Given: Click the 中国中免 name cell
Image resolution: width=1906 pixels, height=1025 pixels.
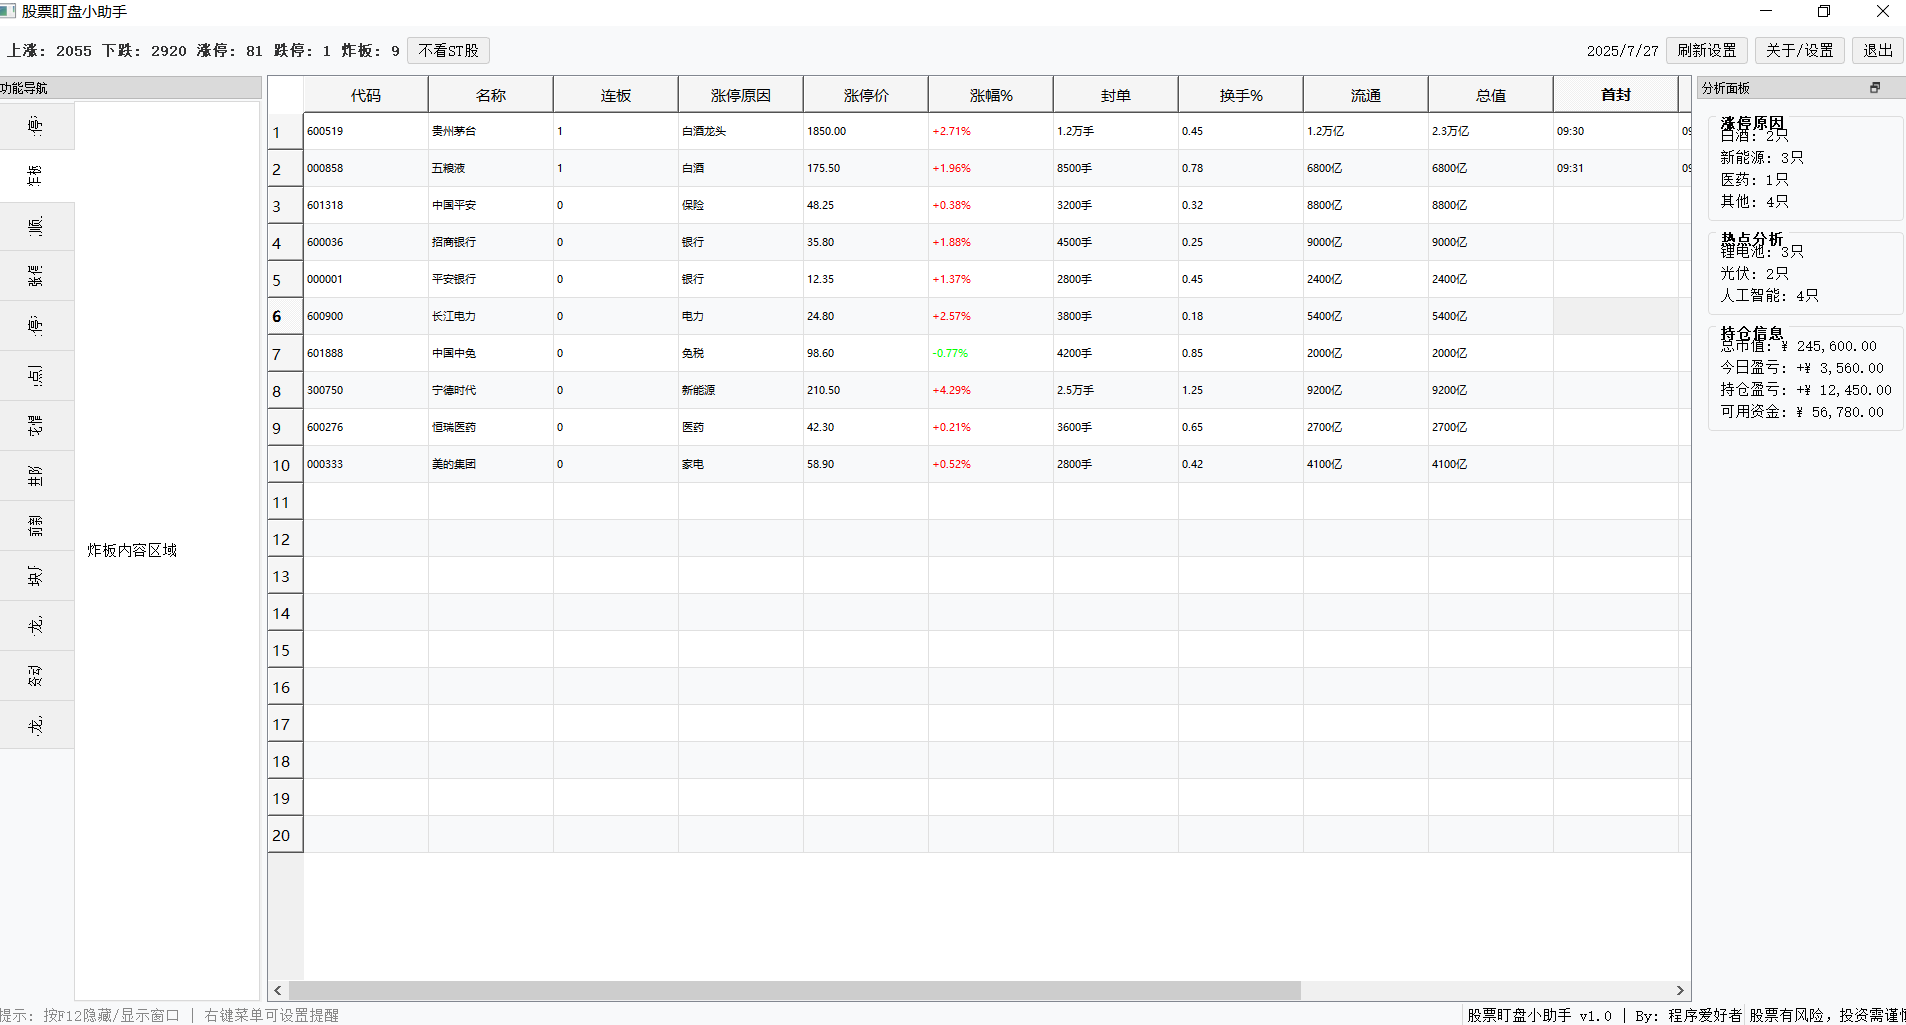Looking at the screenshot, I should (491, 353).
